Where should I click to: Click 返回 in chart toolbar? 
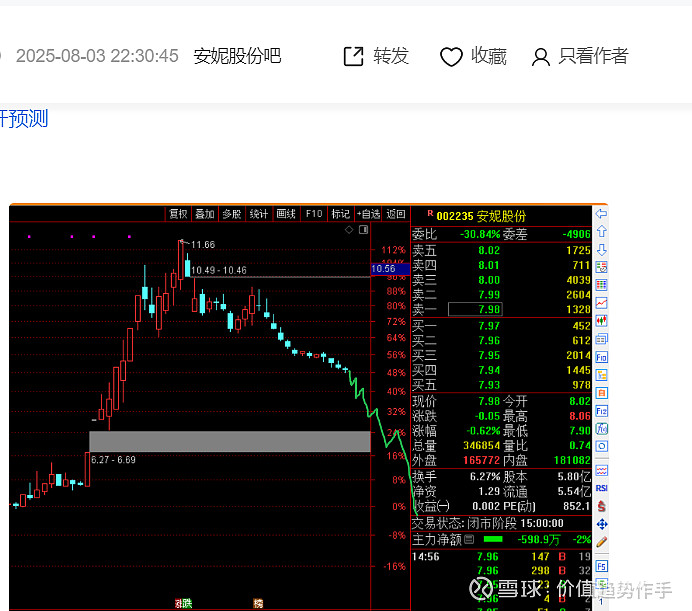[396, 214]
